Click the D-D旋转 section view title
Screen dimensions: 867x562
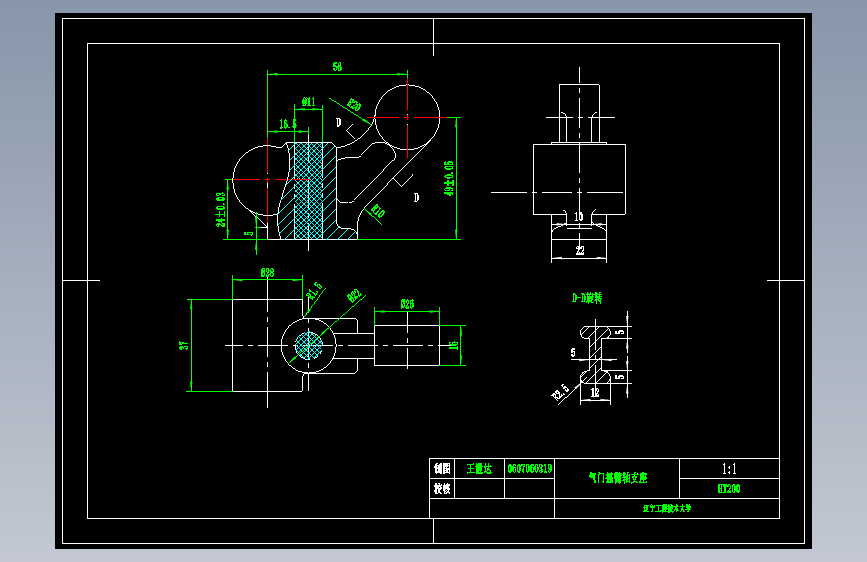tap(587, 298)
